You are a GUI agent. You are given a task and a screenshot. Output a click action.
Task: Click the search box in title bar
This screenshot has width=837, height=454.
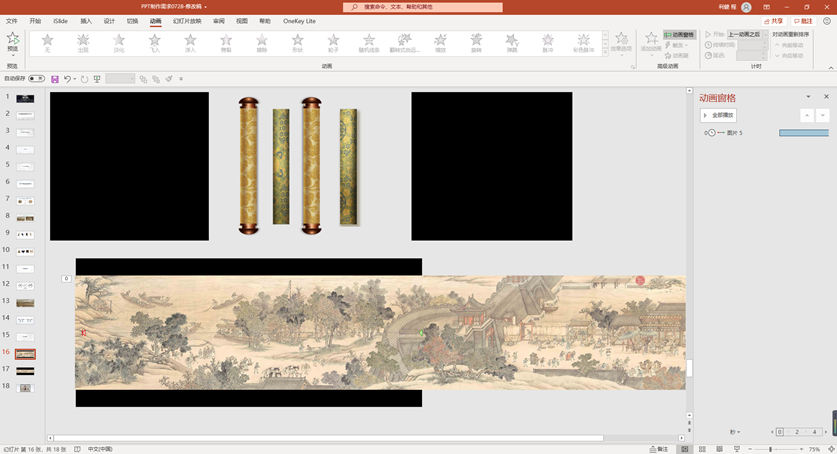click(x=422, y=7)
